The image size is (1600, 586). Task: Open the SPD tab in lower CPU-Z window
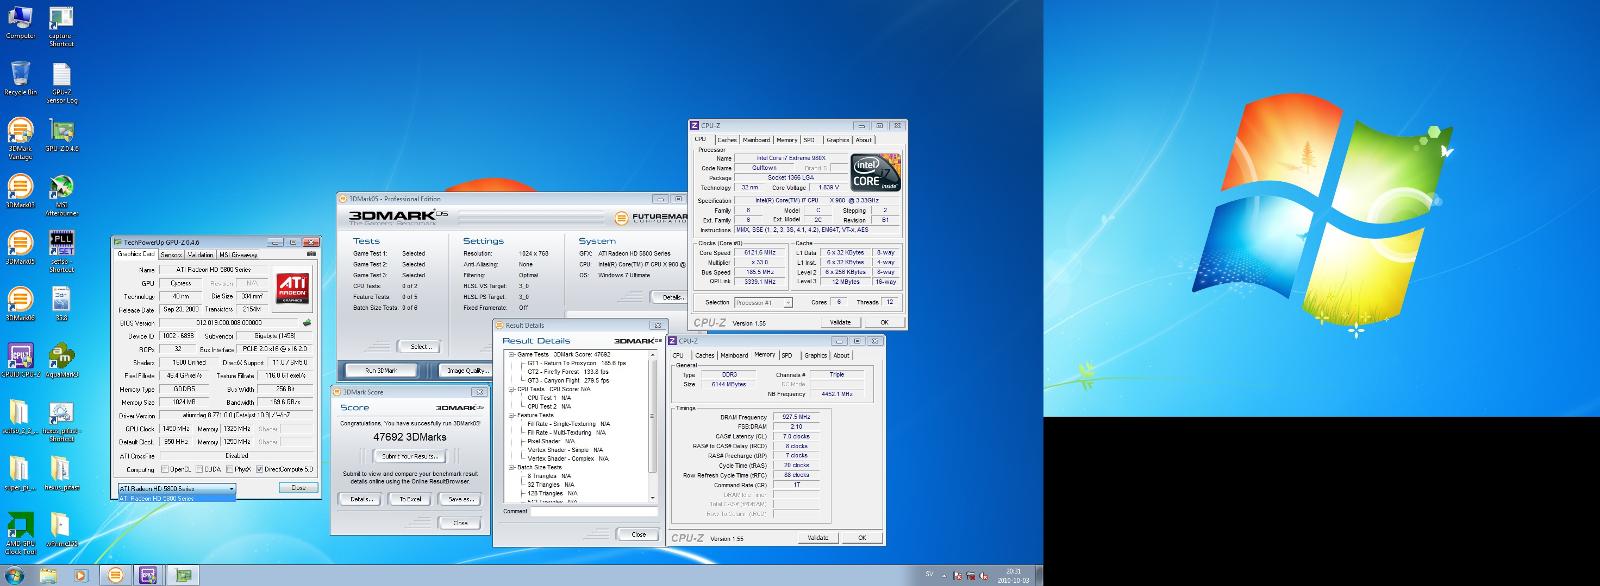pos(787,355)
